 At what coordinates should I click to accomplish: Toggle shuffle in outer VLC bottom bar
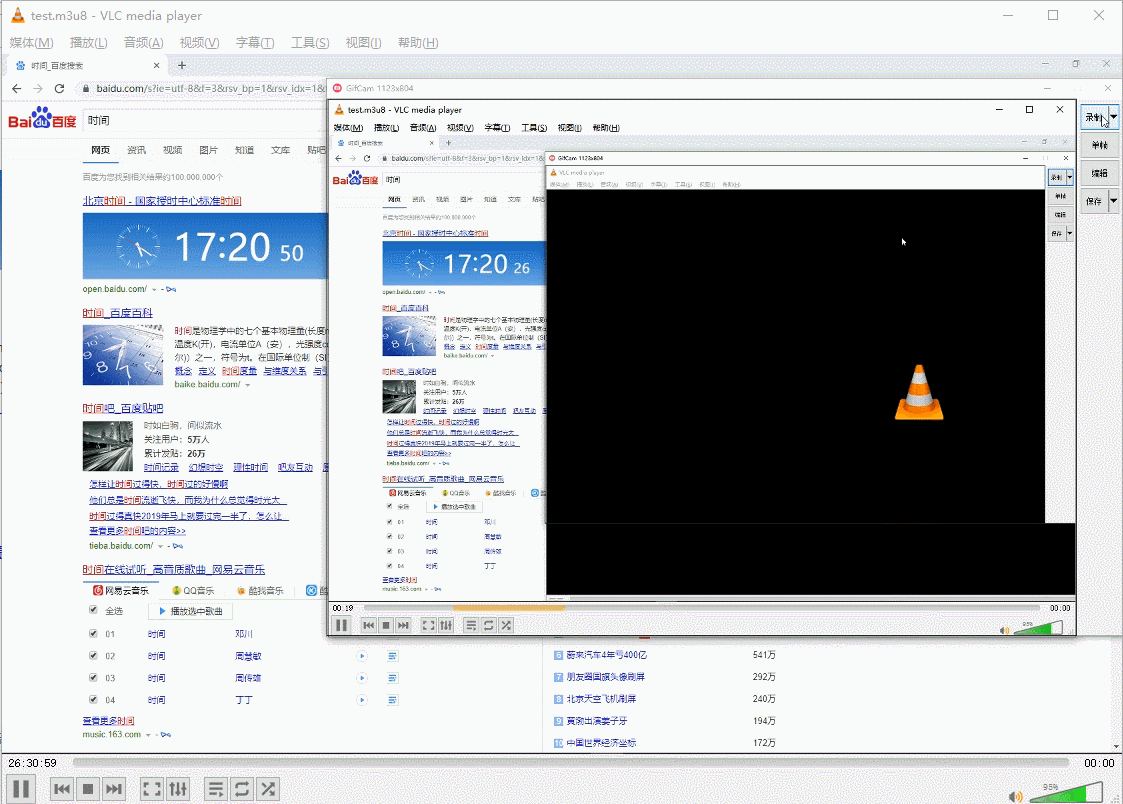coord(268,789)
